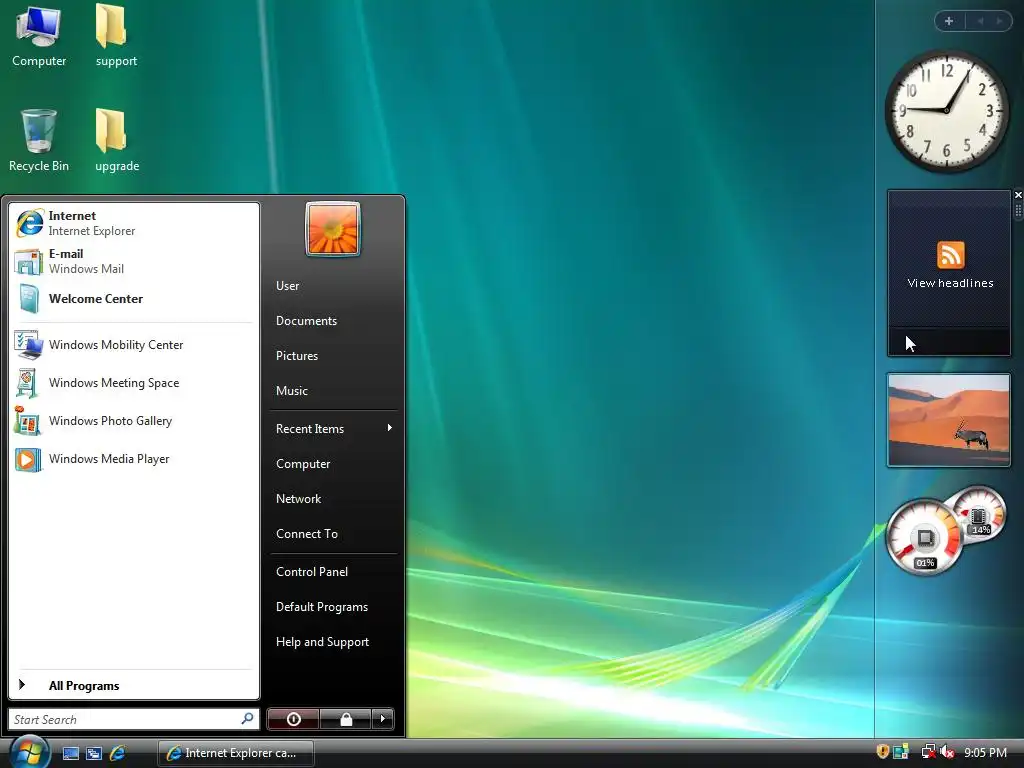Click the memory meter small dial gadget

point(979,513)
